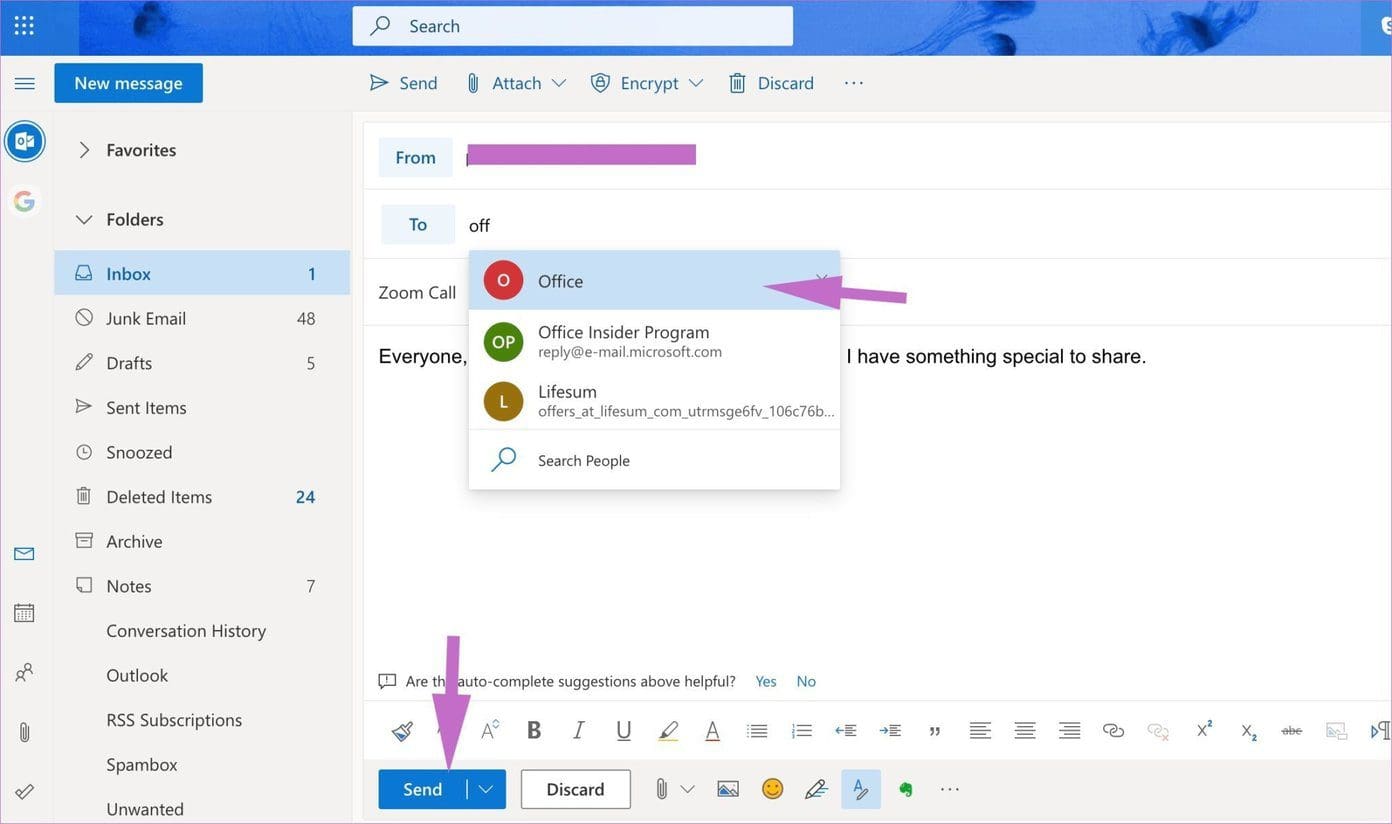Insert pictures inline icon
The width and height of the screenshot is (1392, 824).
click(728, 789)
